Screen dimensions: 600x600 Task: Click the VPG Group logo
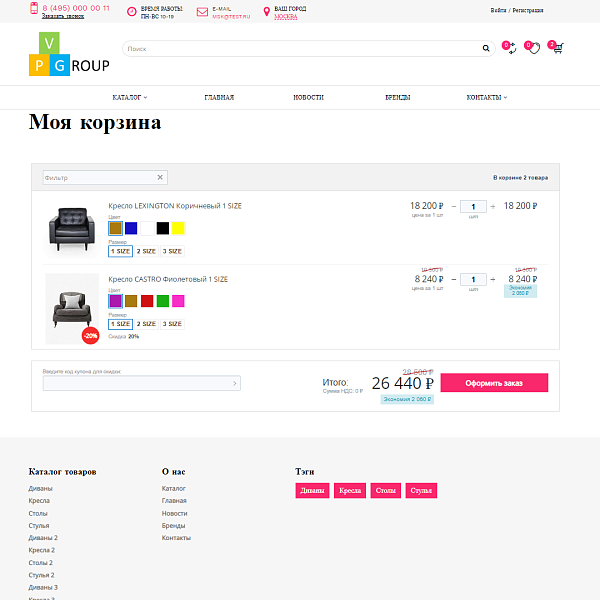(68, 55)
